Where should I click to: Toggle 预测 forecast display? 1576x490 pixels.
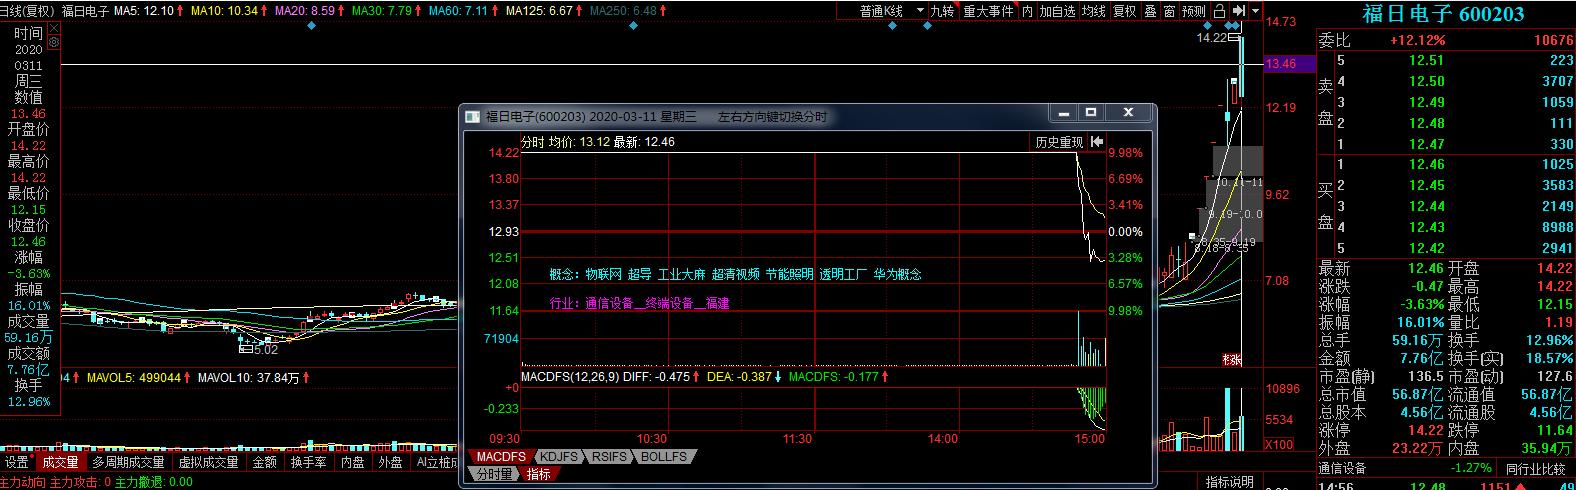[x=1194, y=11]
